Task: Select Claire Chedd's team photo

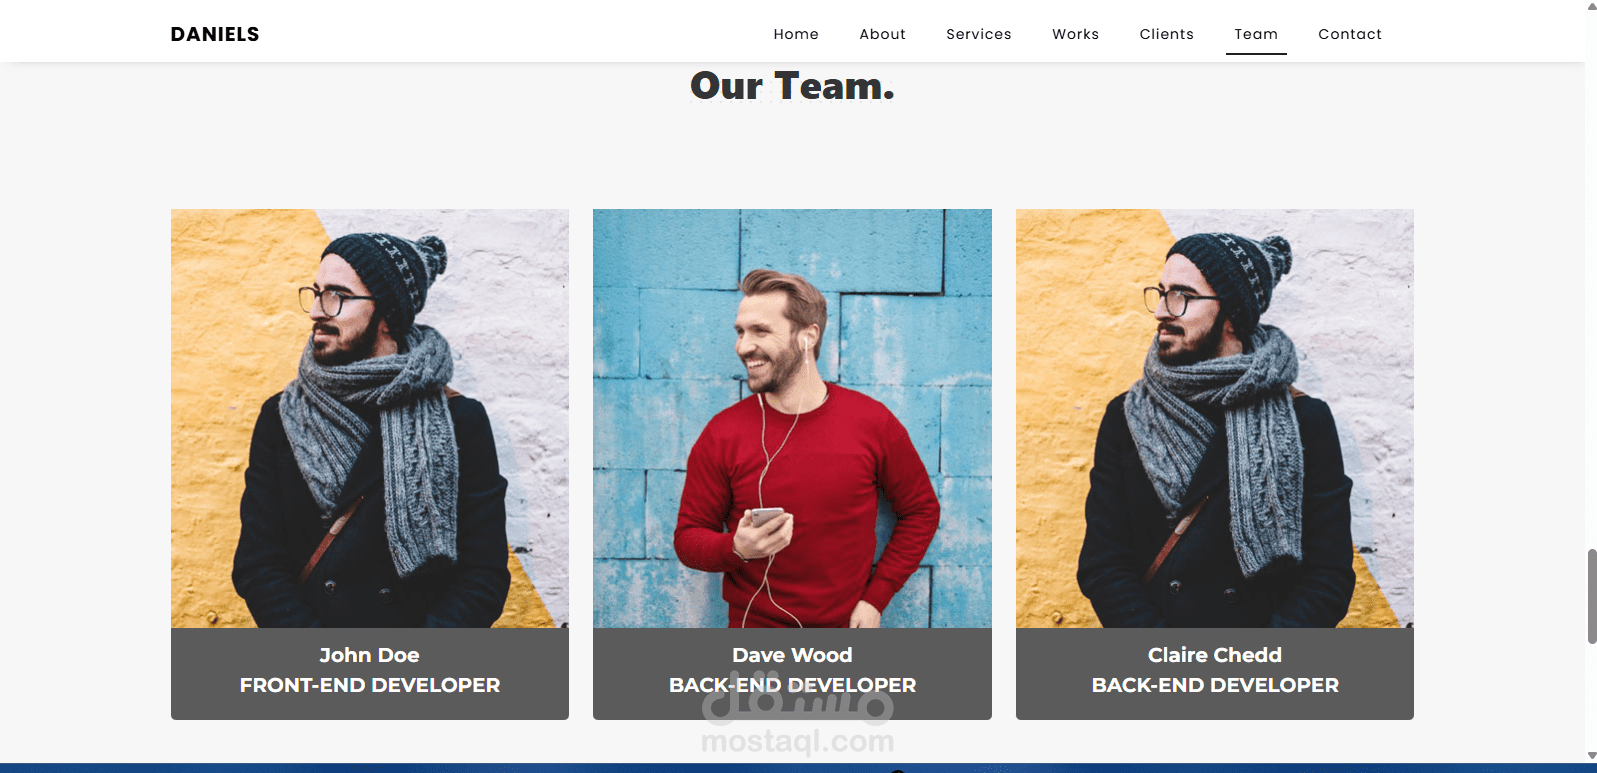Action: [1215, 418]
